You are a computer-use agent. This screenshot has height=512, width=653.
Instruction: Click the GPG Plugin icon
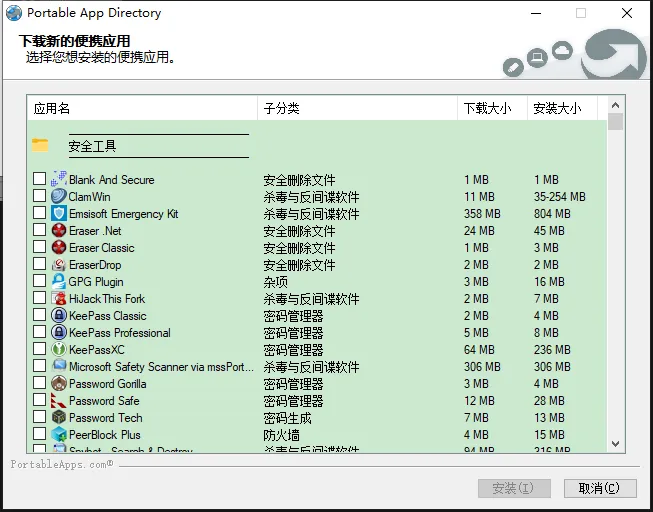(59, 282)
